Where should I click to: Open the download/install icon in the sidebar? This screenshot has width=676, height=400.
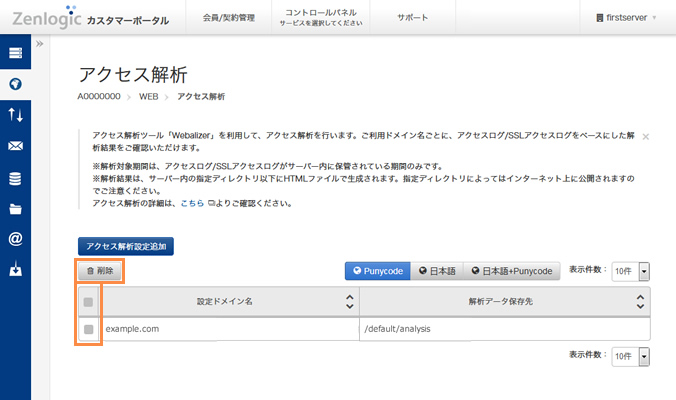[16, 269]
